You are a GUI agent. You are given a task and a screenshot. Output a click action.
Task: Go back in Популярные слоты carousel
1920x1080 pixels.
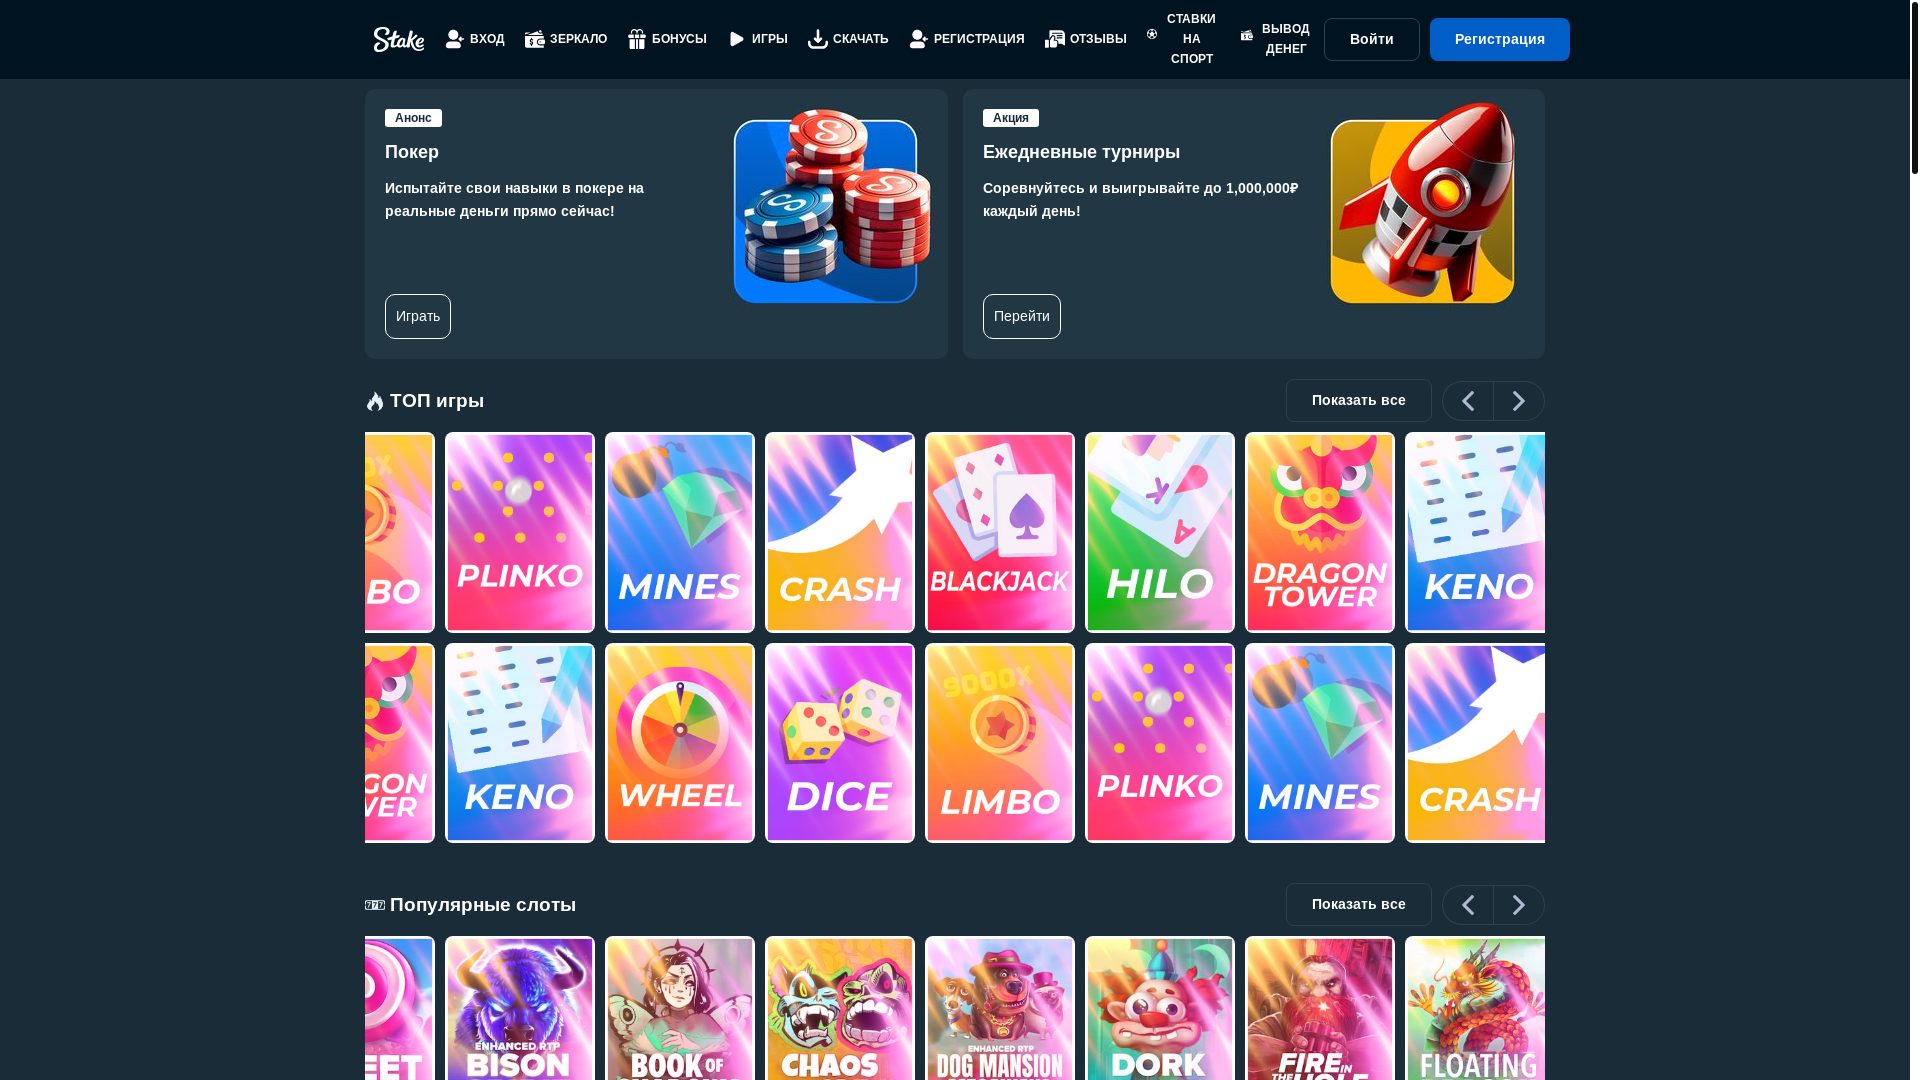(1468, 905)
